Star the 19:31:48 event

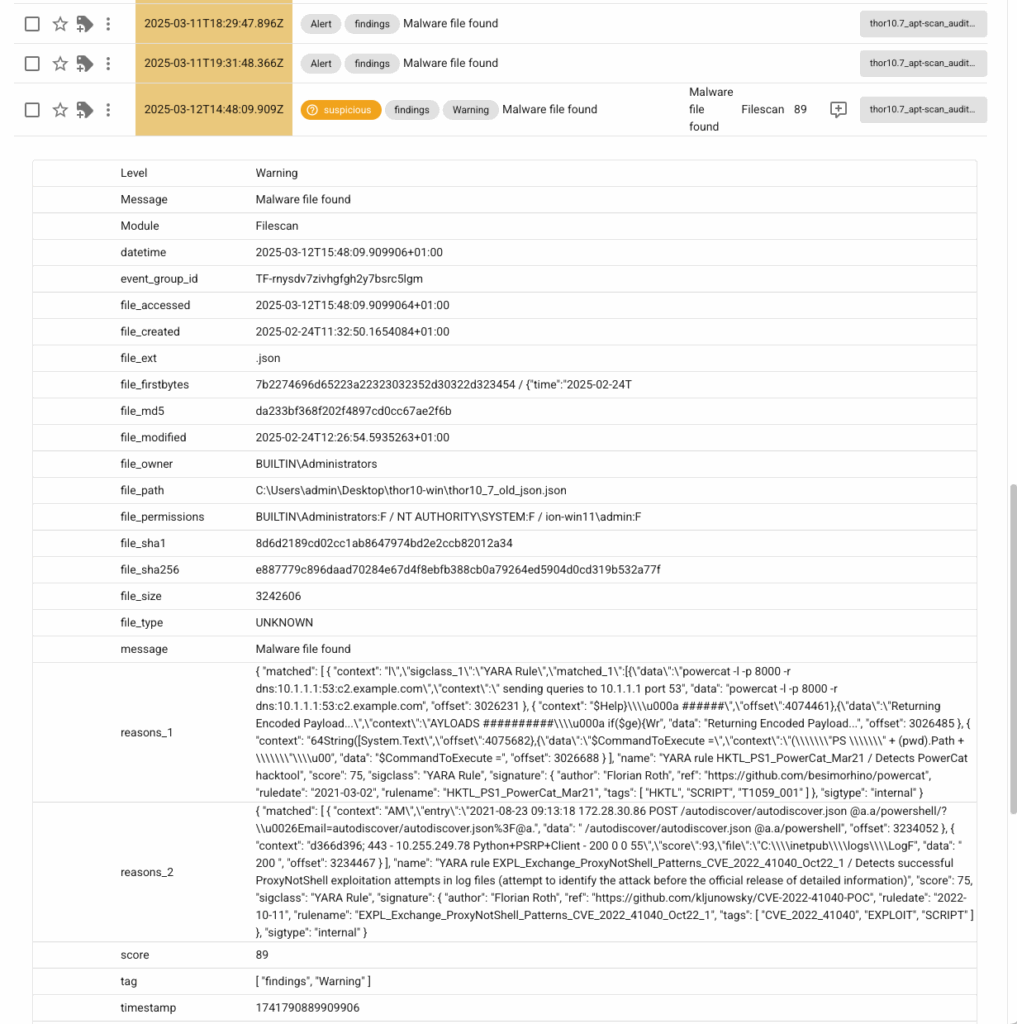(x=60, y=63)
